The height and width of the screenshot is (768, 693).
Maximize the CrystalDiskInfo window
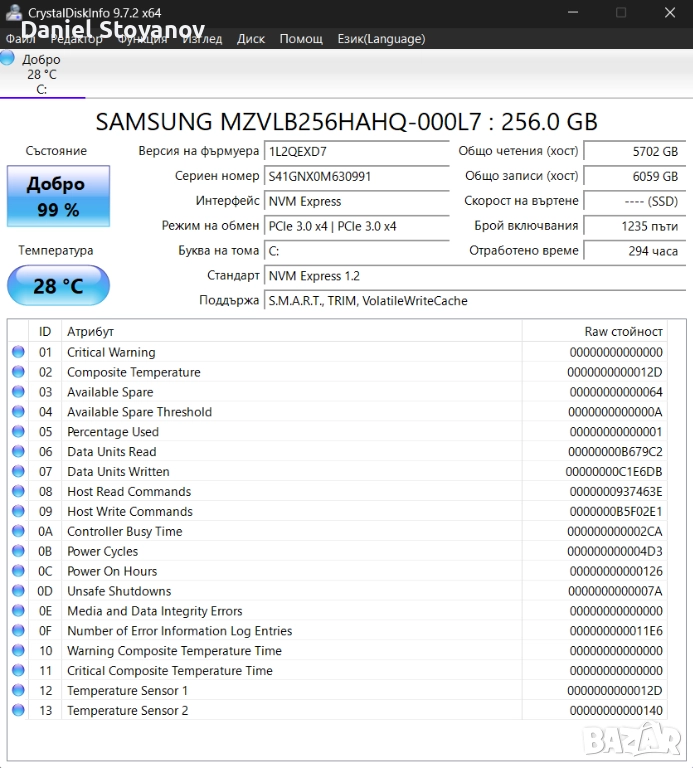(x=621, y=12)
